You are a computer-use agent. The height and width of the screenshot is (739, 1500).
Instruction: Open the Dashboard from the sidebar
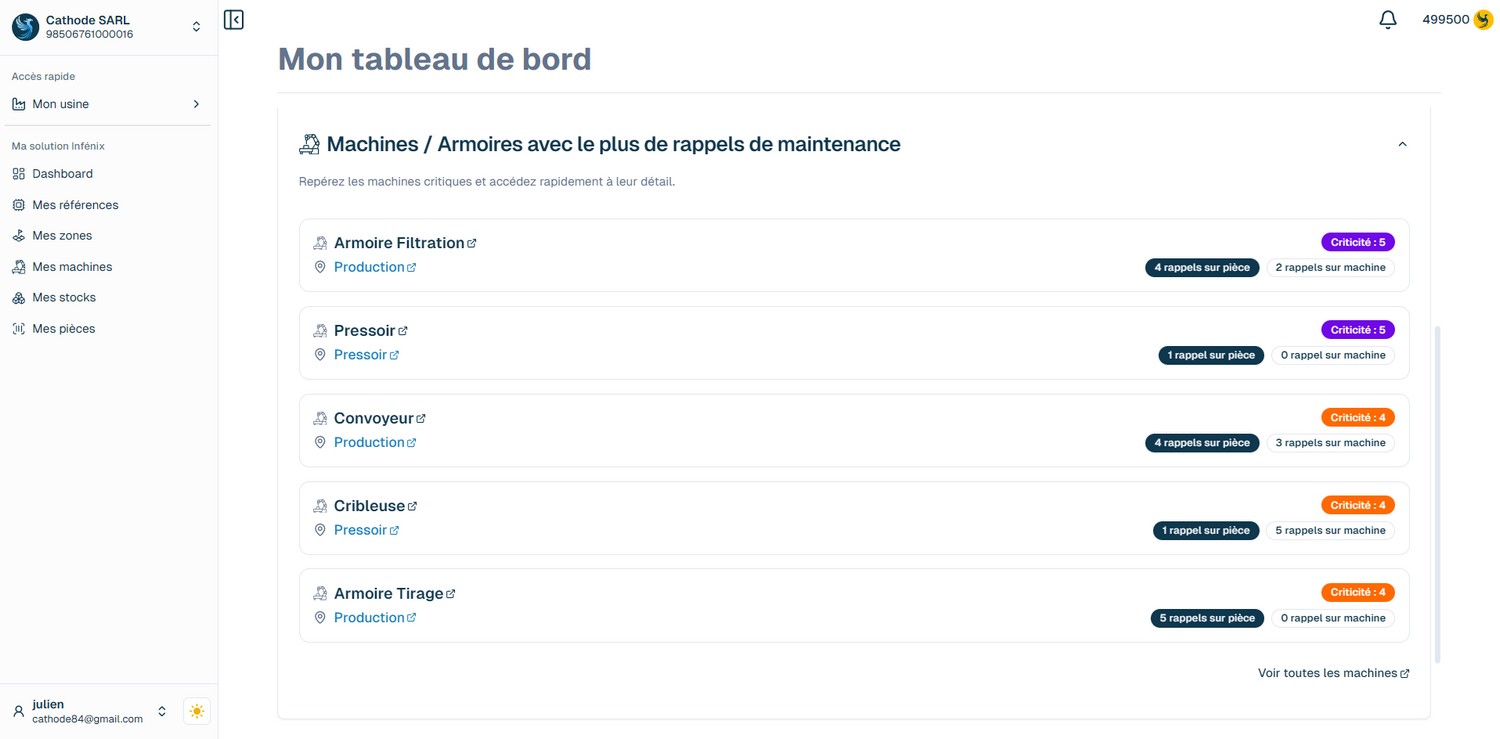tap(63, 173)
